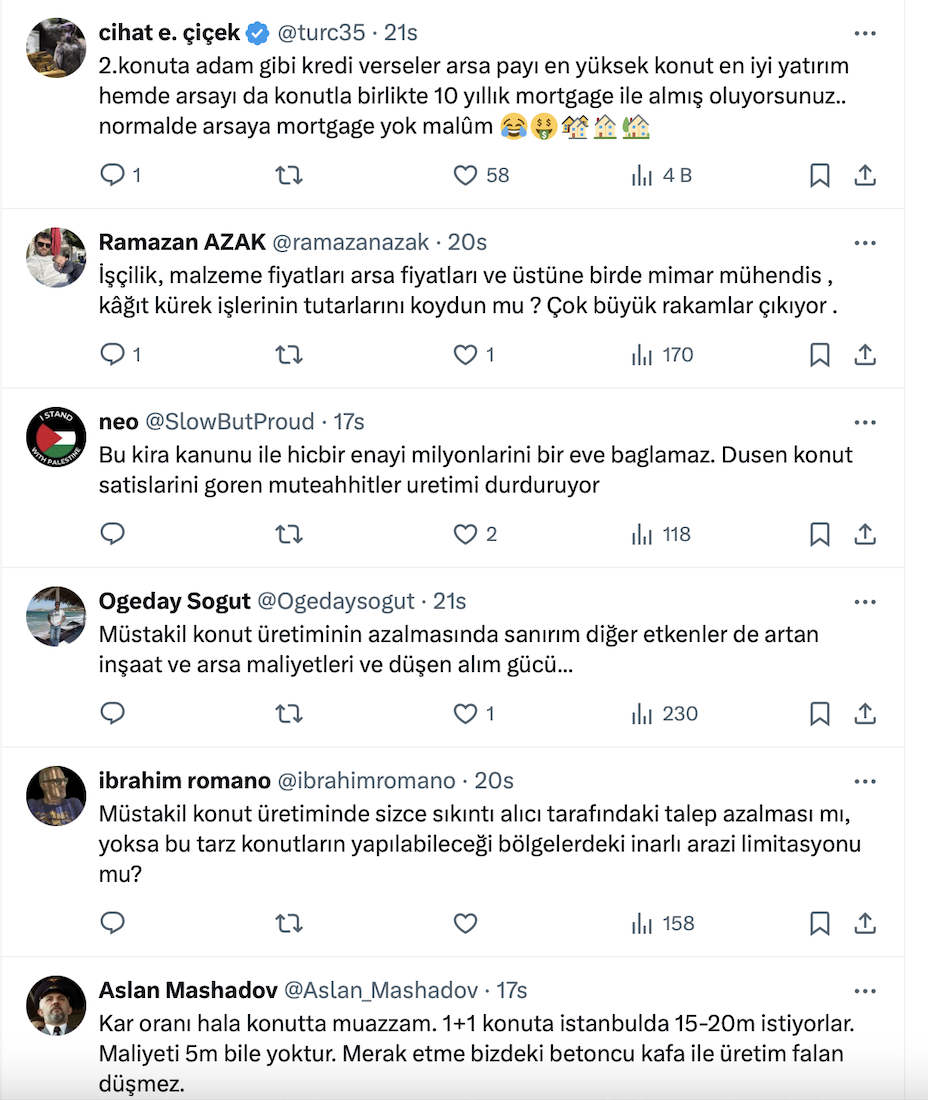
Task: Expand more options for Aslan Mashadov's tweet
Action: [865, 990]
